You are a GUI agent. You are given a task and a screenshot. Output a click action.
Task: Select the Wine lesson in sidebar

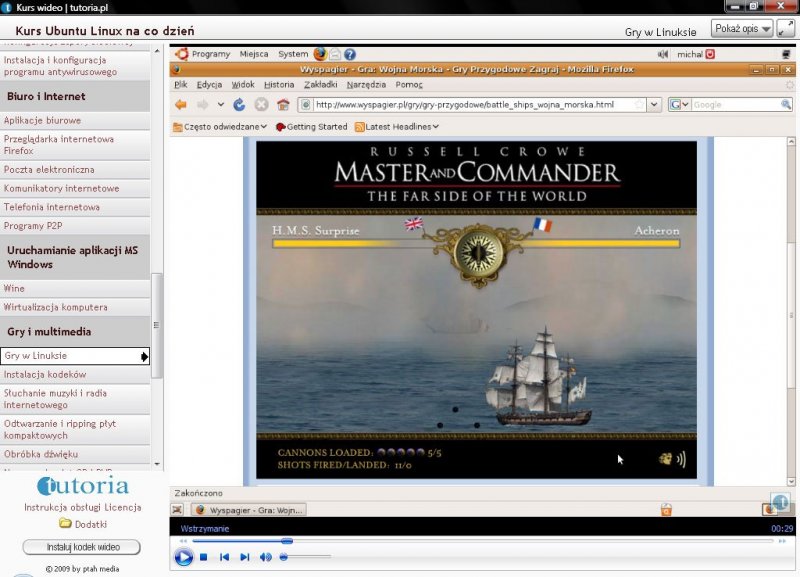(x=15, y=288)
